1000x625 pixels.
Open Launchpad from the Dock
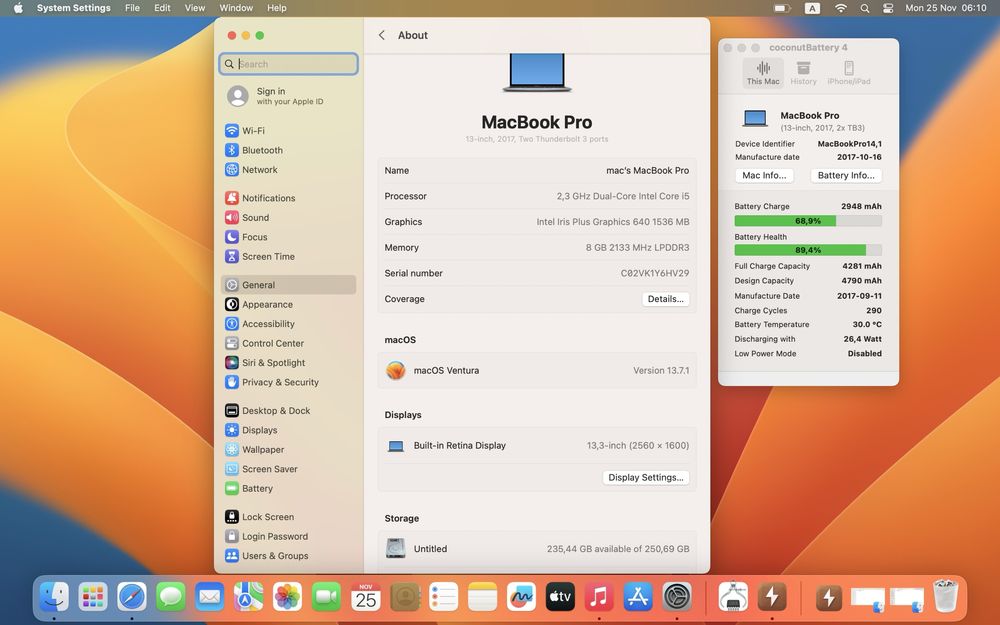point(93,598)
